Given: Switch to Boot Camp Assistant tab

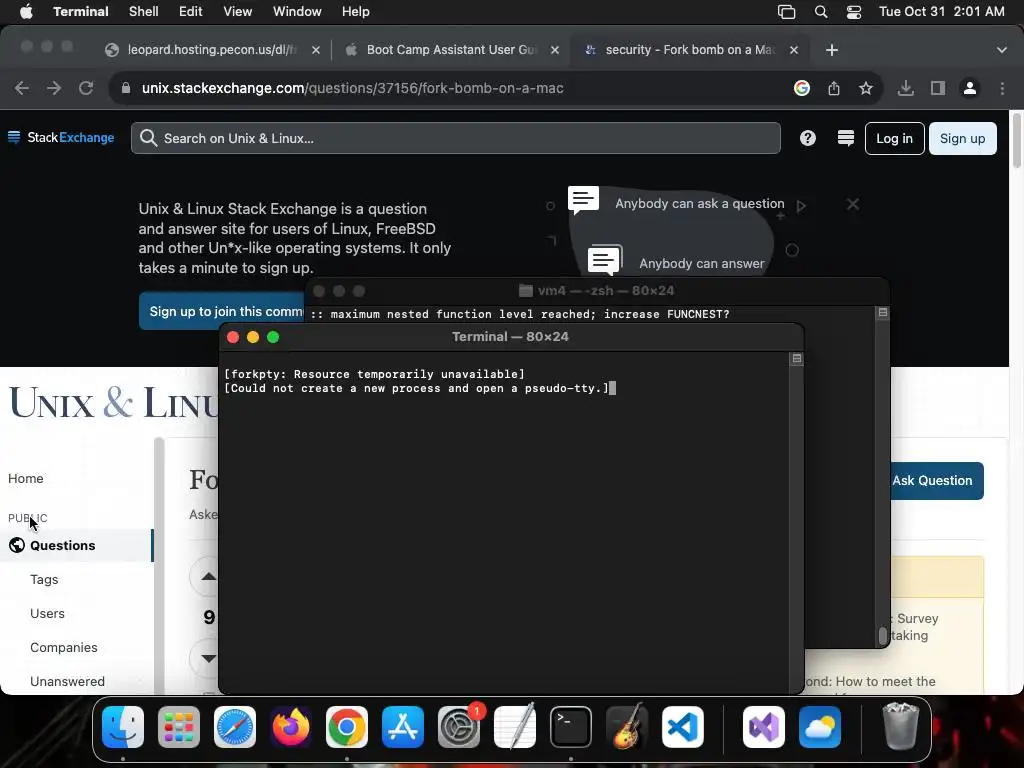Looking at the screenshot, I should (x=451, y=50).
